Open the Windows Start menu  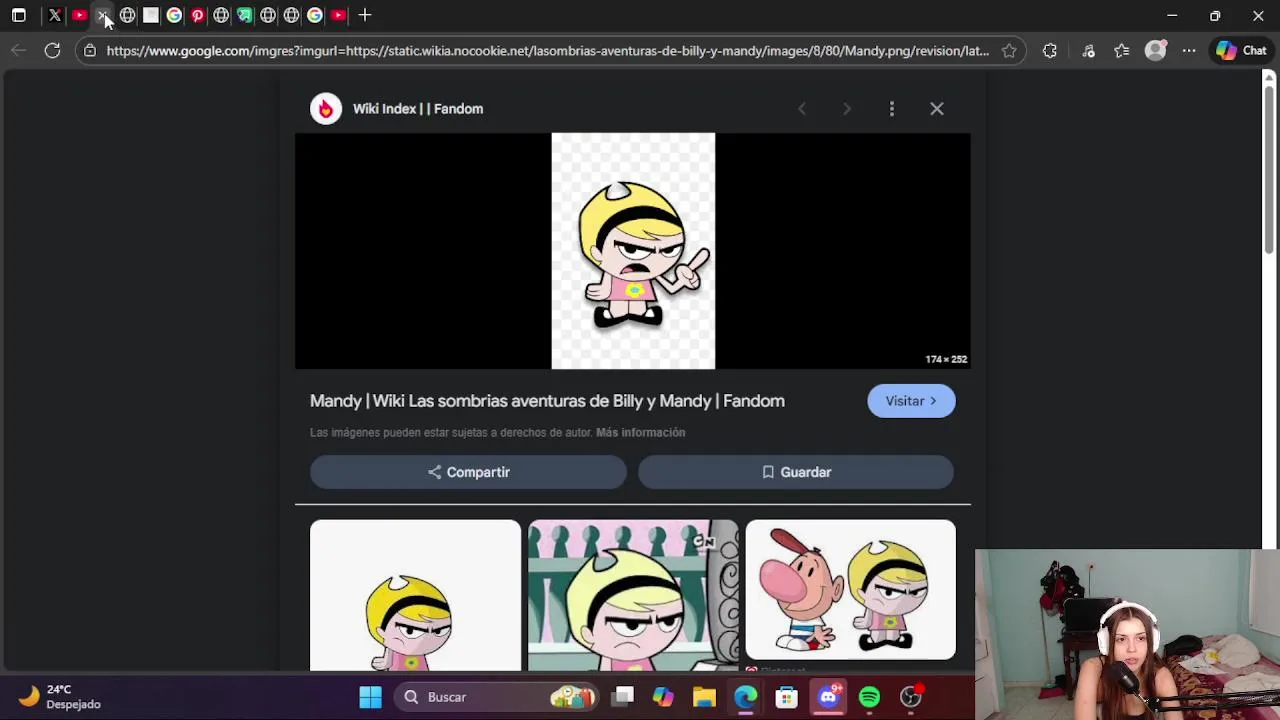(x=371, y=697)
